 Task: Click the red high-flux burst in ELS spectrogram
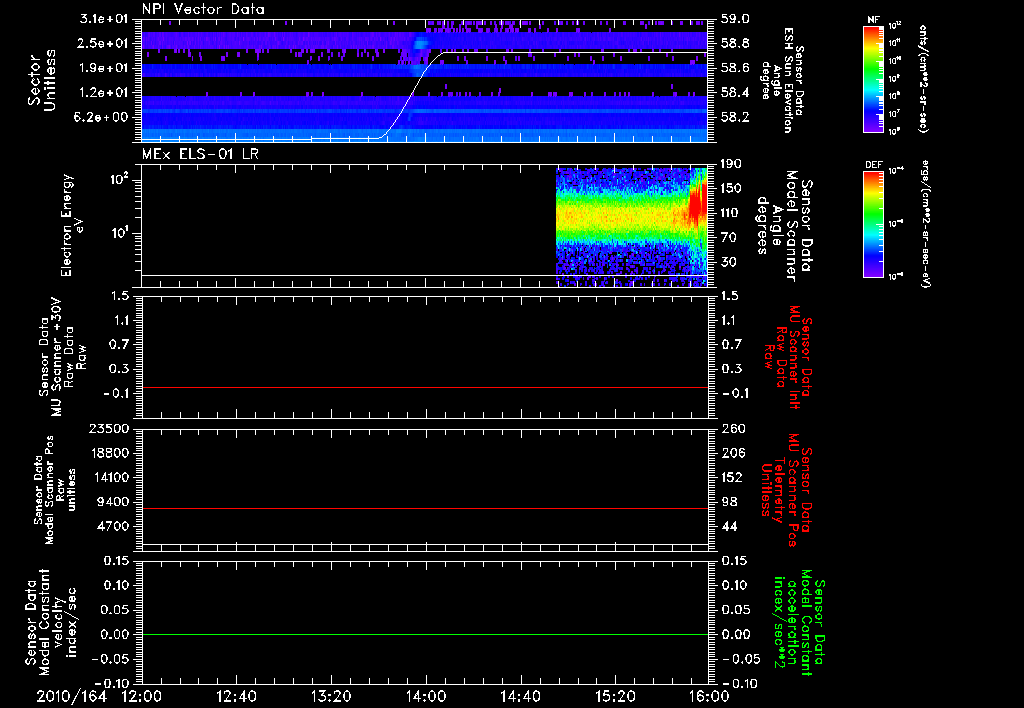[x=697, y=206]
